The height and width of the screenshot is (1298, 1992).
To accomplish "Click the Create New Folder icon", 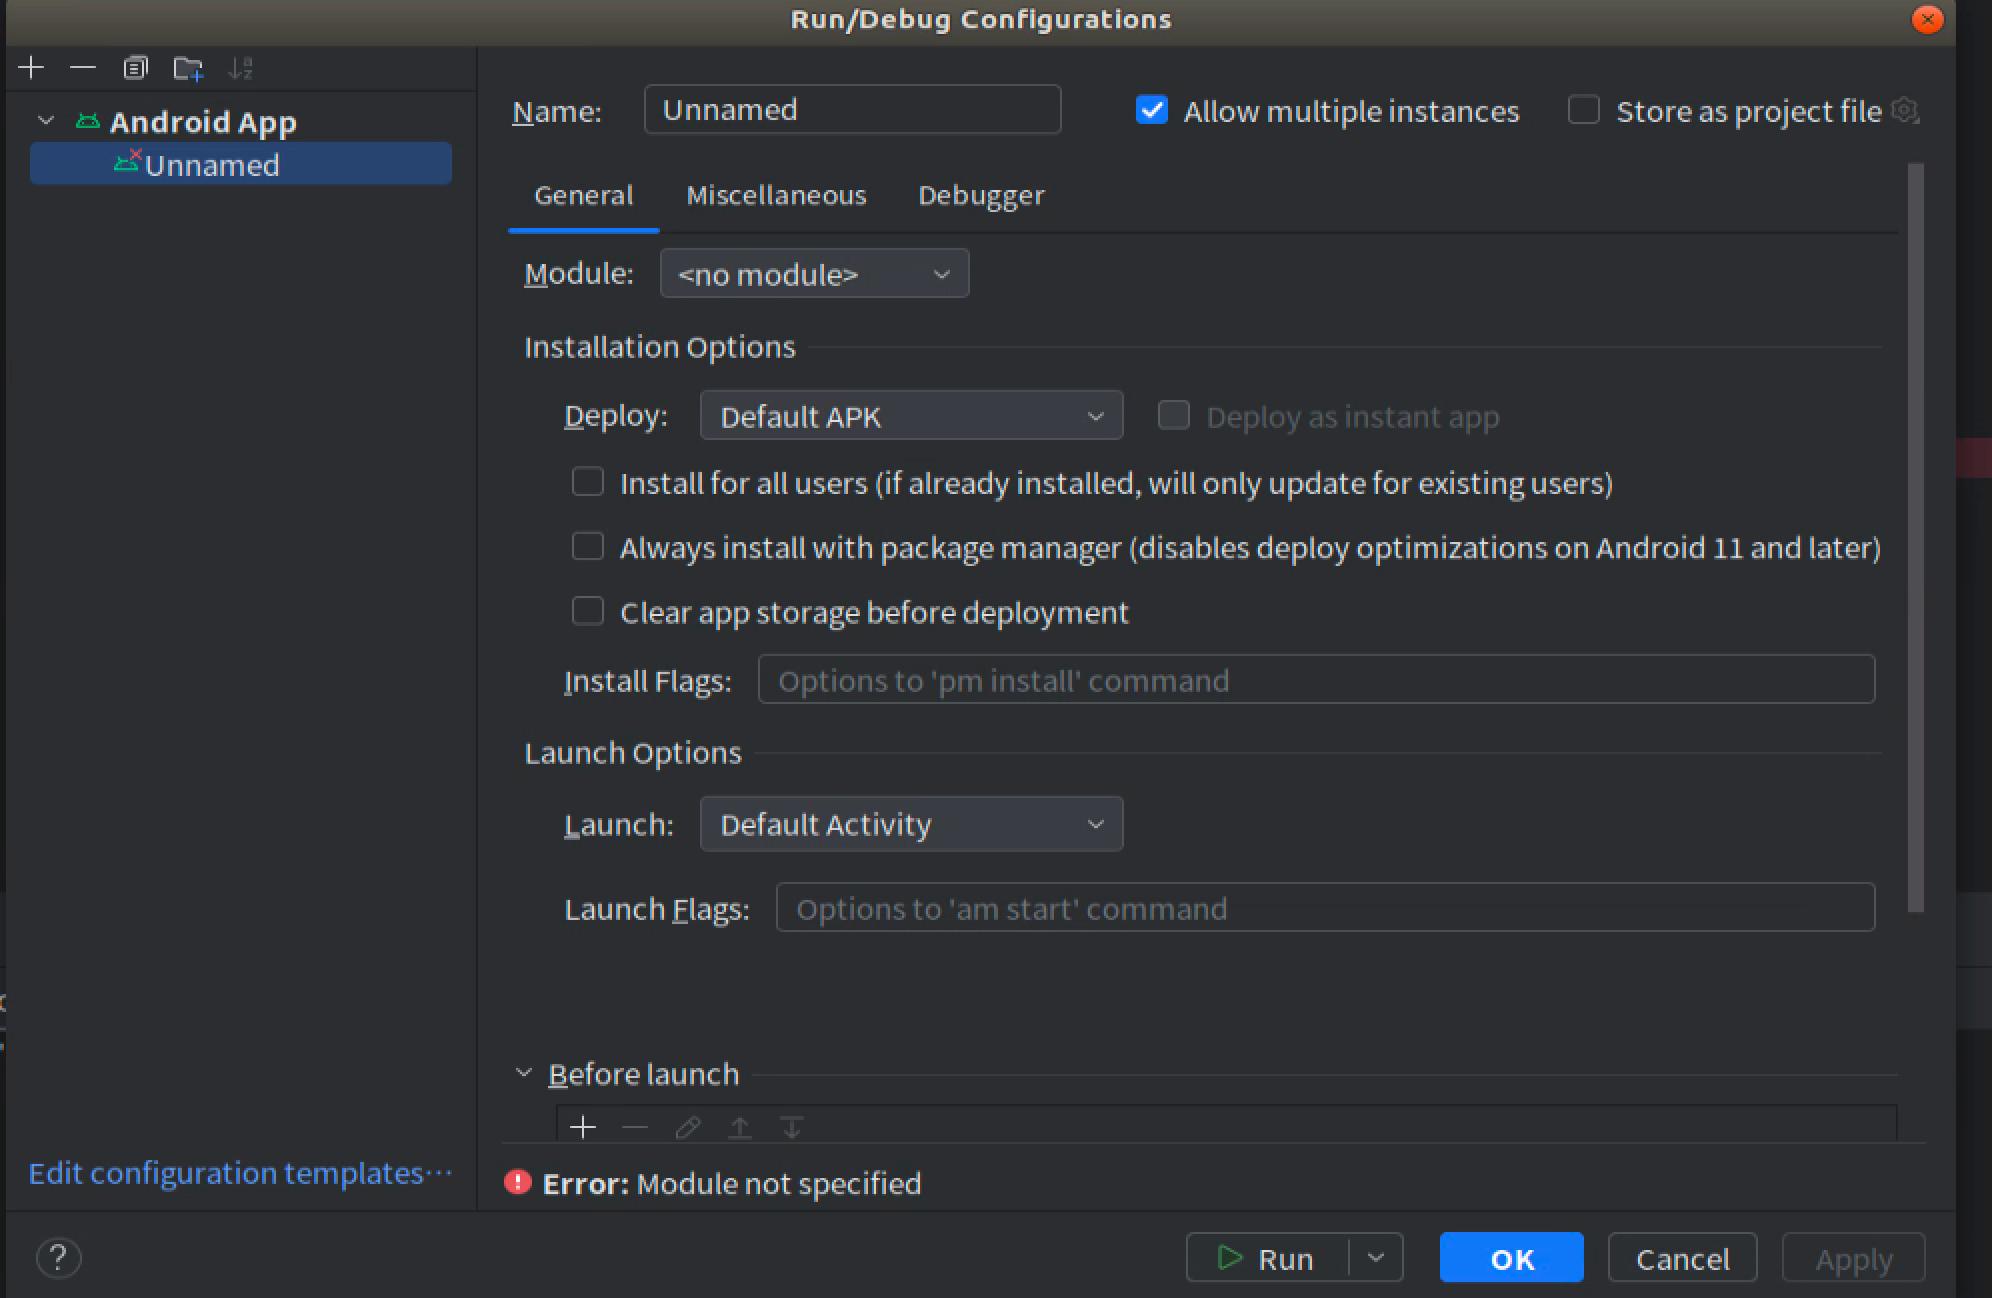I will click(x=188, y=68).
